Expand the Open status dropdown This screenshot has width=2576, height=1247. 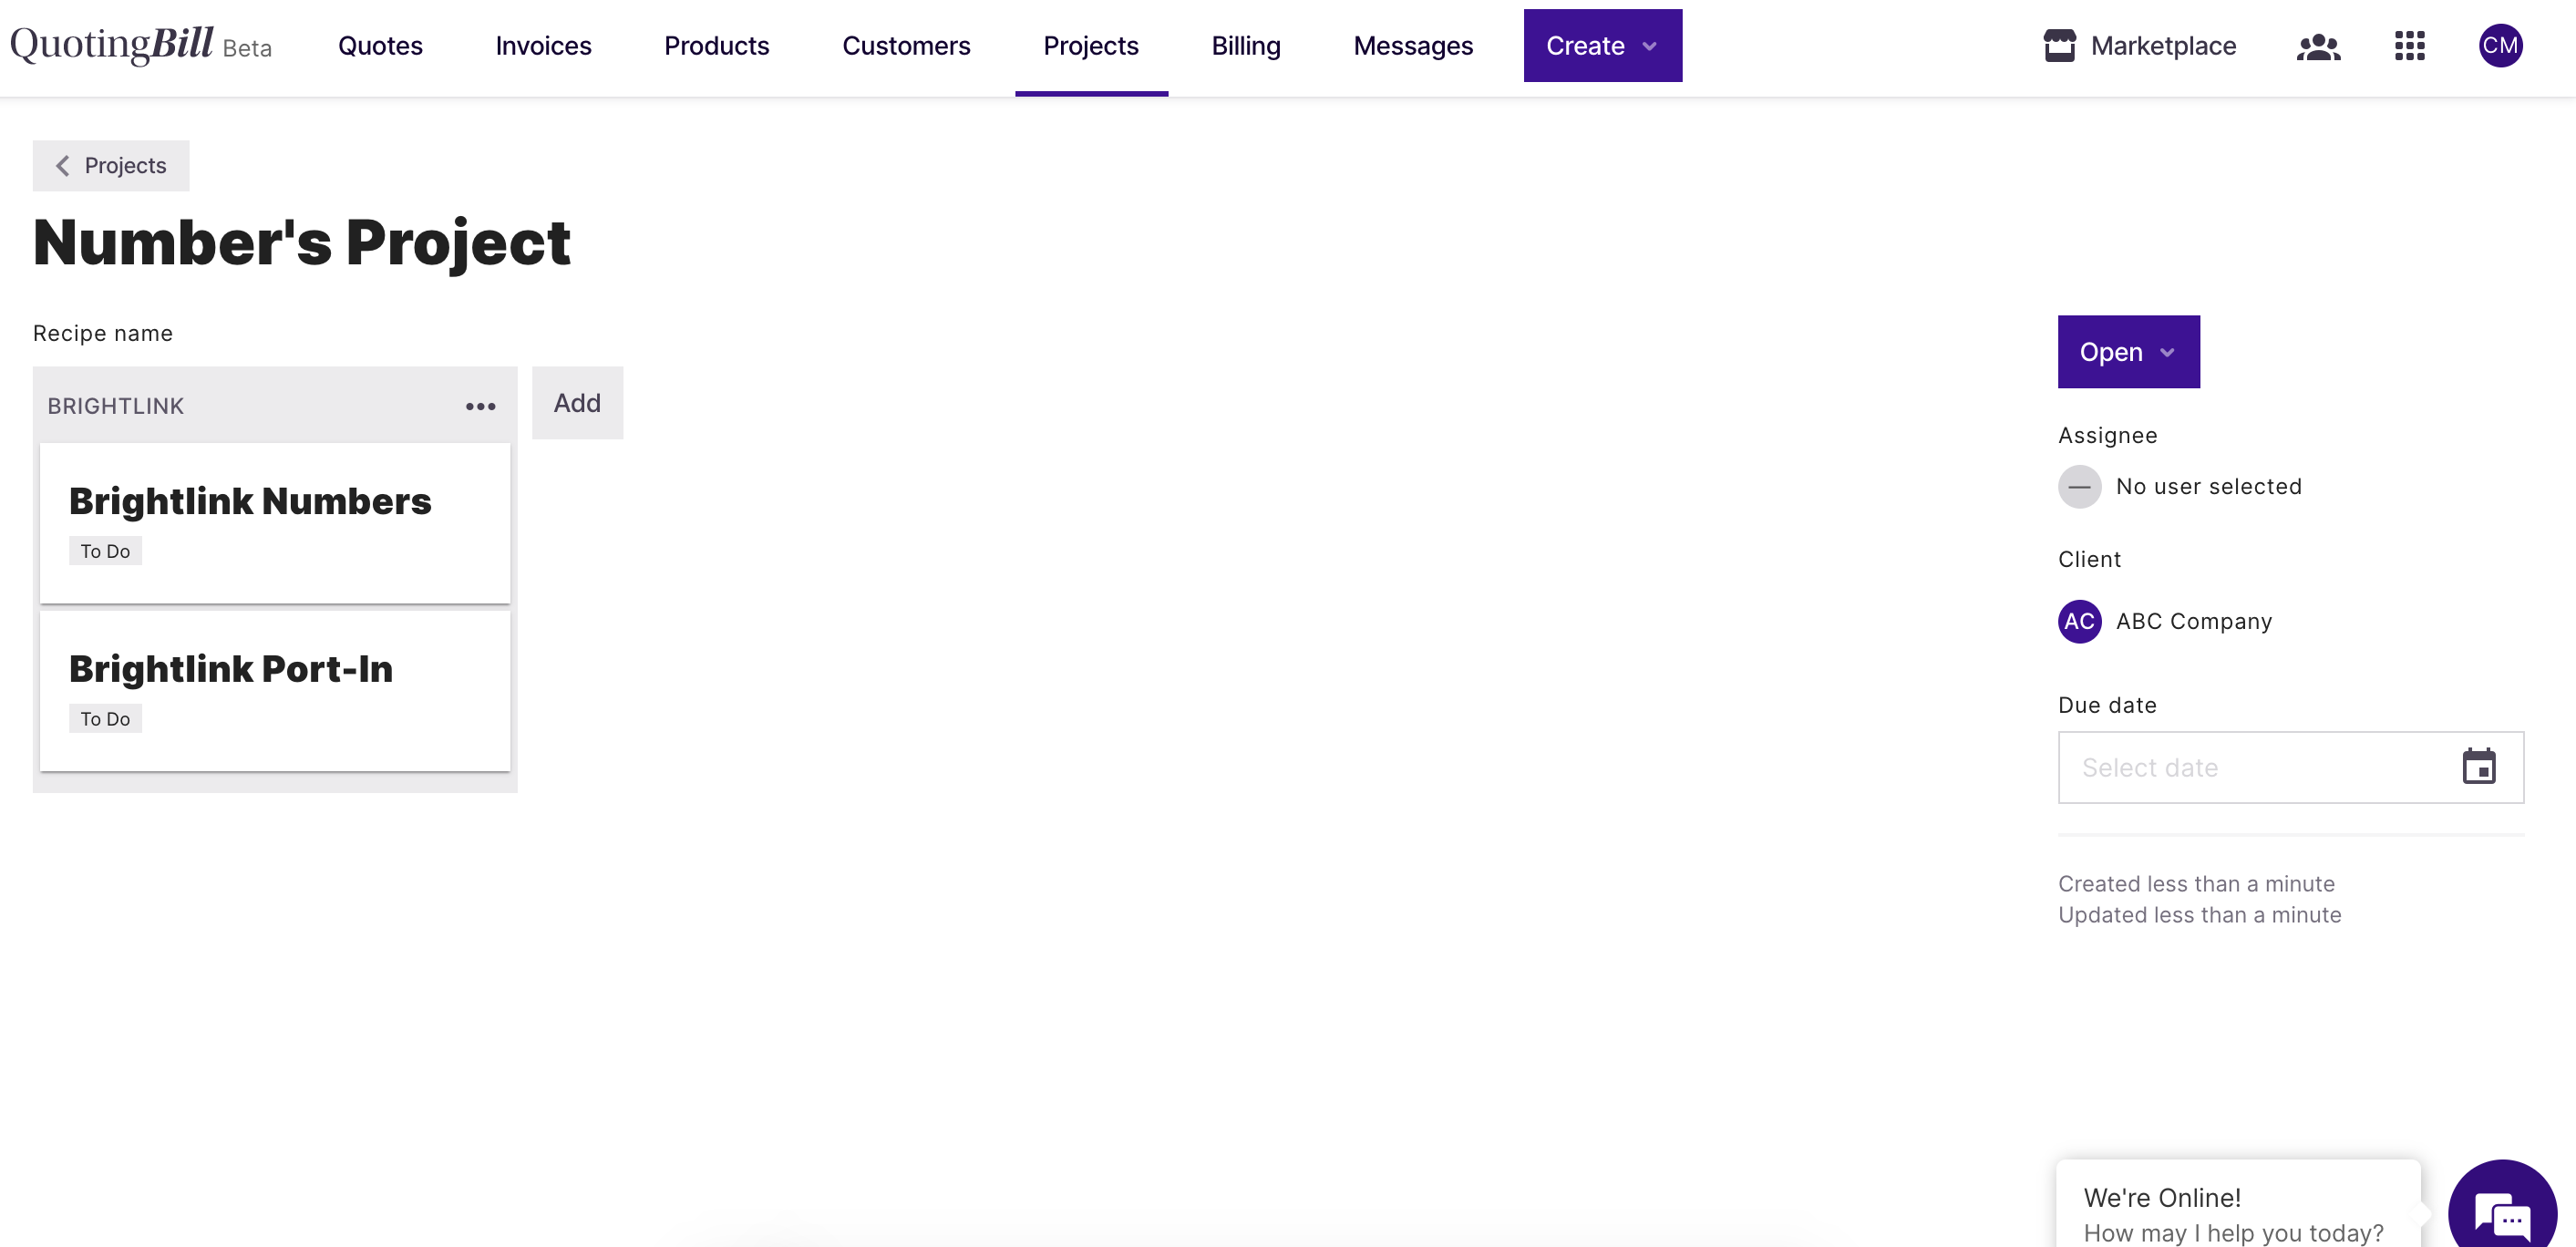[x=2127, y=352]
